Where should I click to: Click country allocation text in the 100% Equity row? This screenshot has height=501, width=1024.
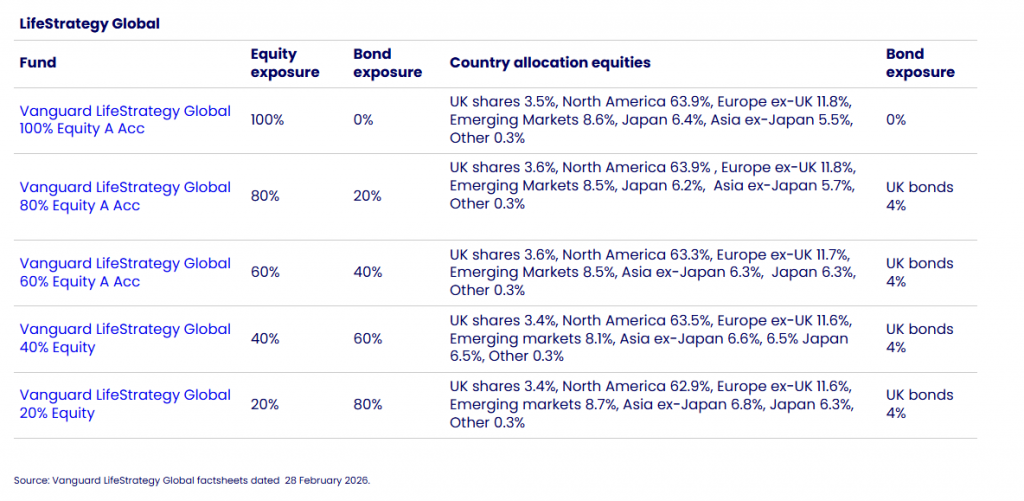(650, 120)
